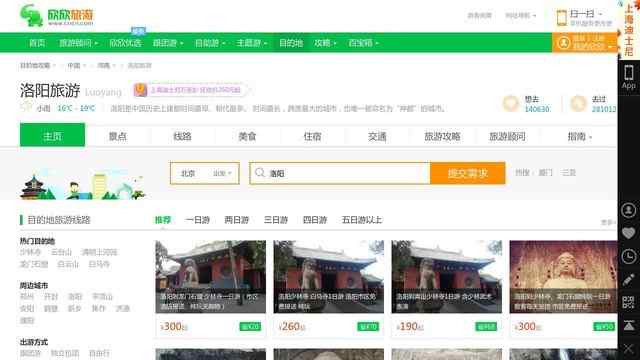640x360 pixels.
Task: Switch to the 住宿 tab
Action: click(x=312, y=136)
